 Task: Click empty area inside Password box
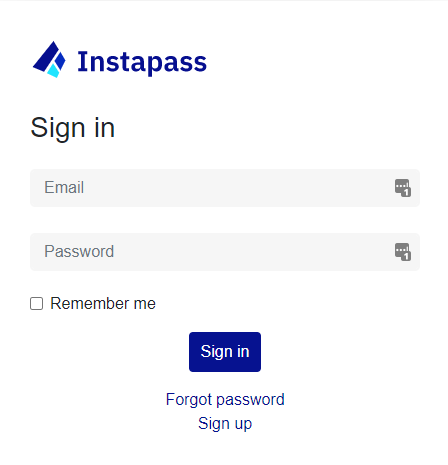[x=250, y=252]
